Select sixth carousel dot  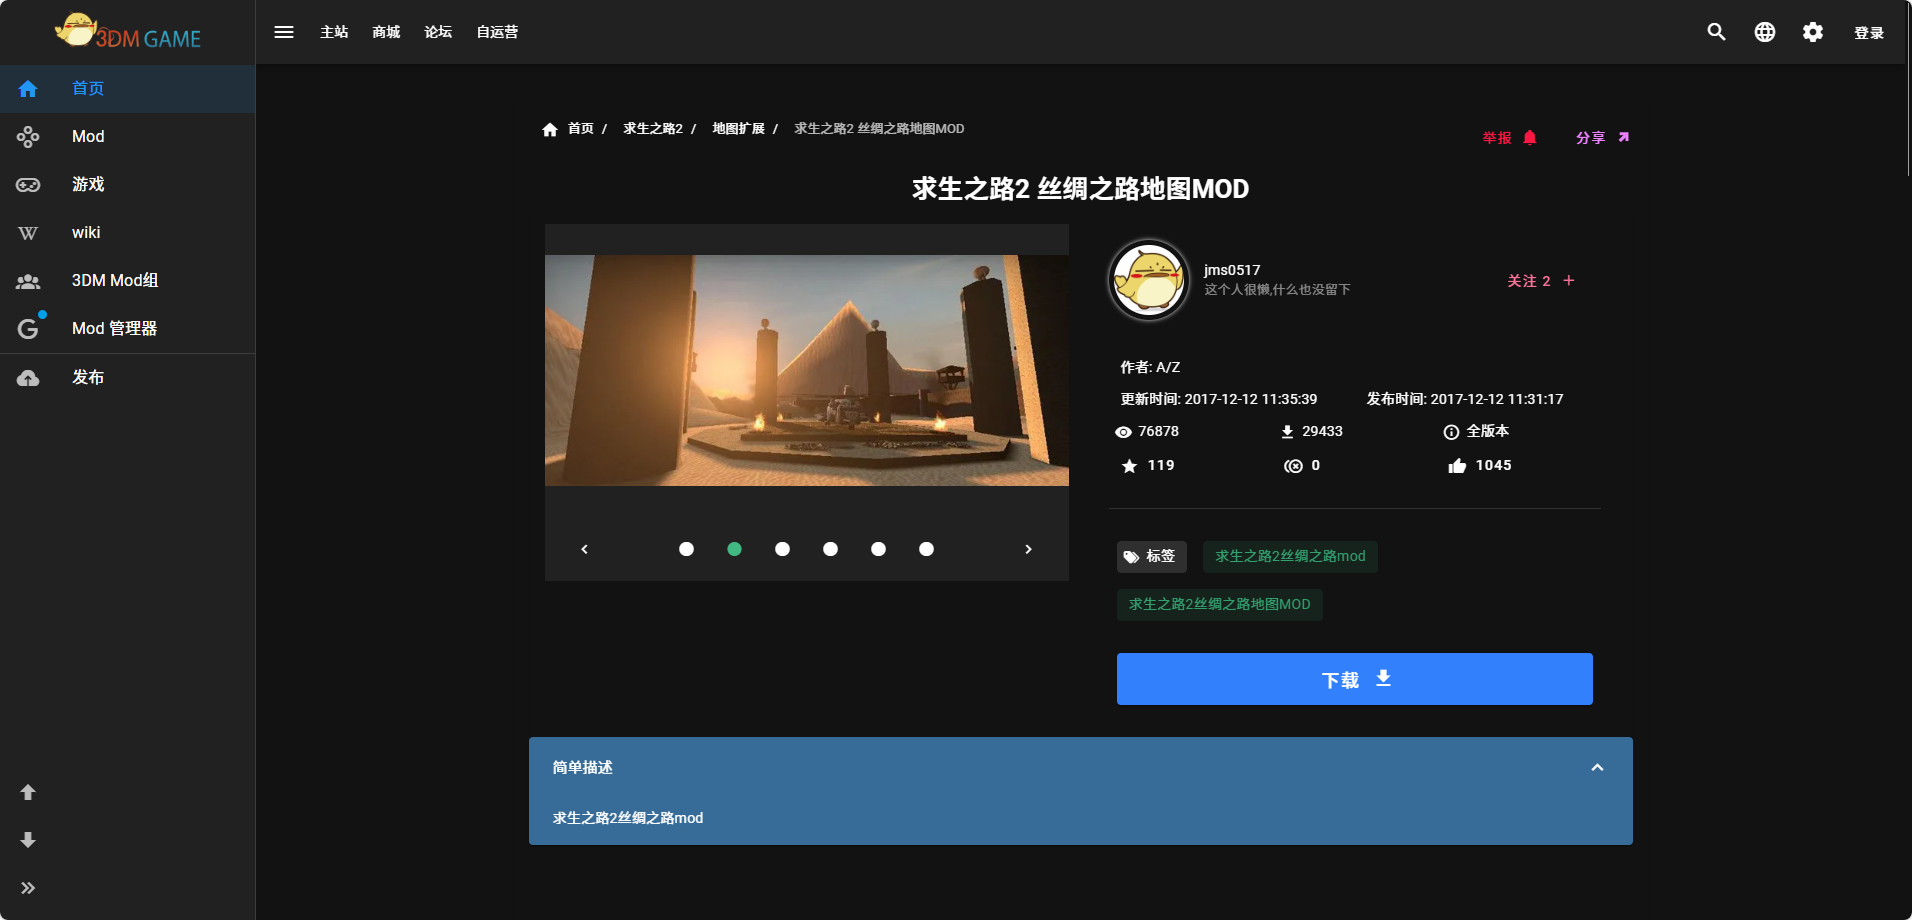coord(926,549)
